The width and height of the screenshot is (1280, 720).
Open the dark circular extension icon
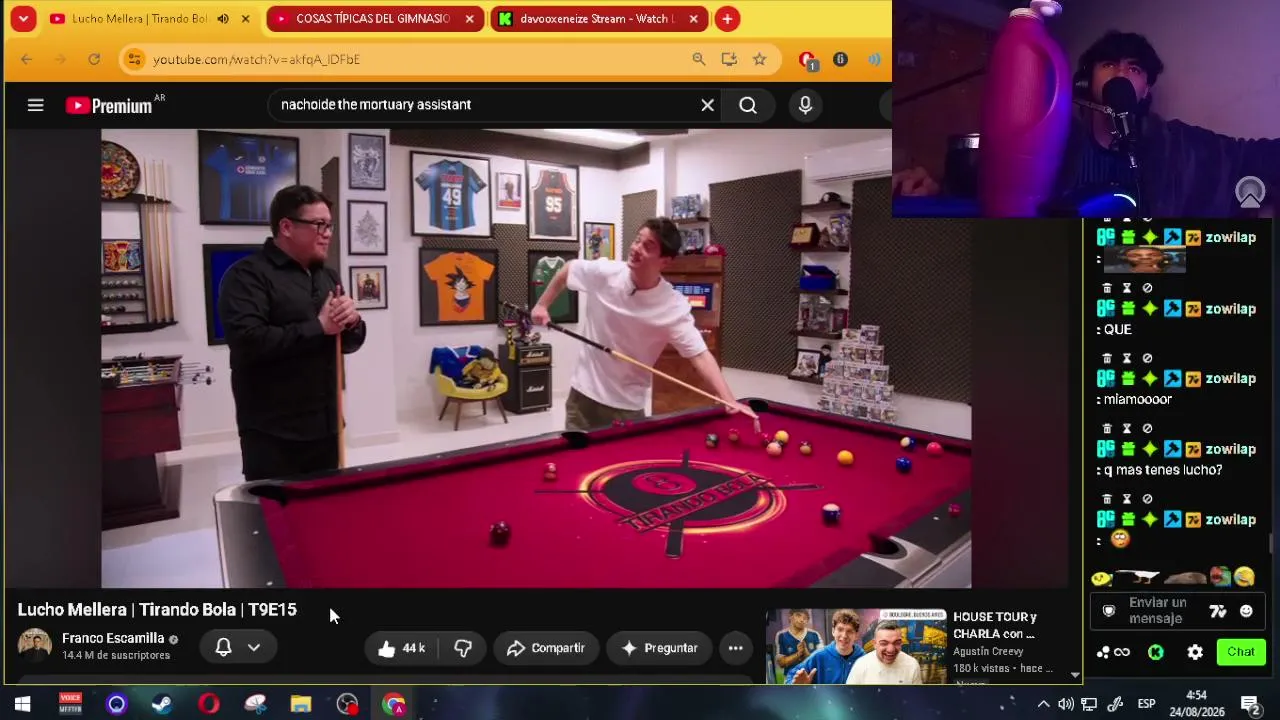pos(840,59)
